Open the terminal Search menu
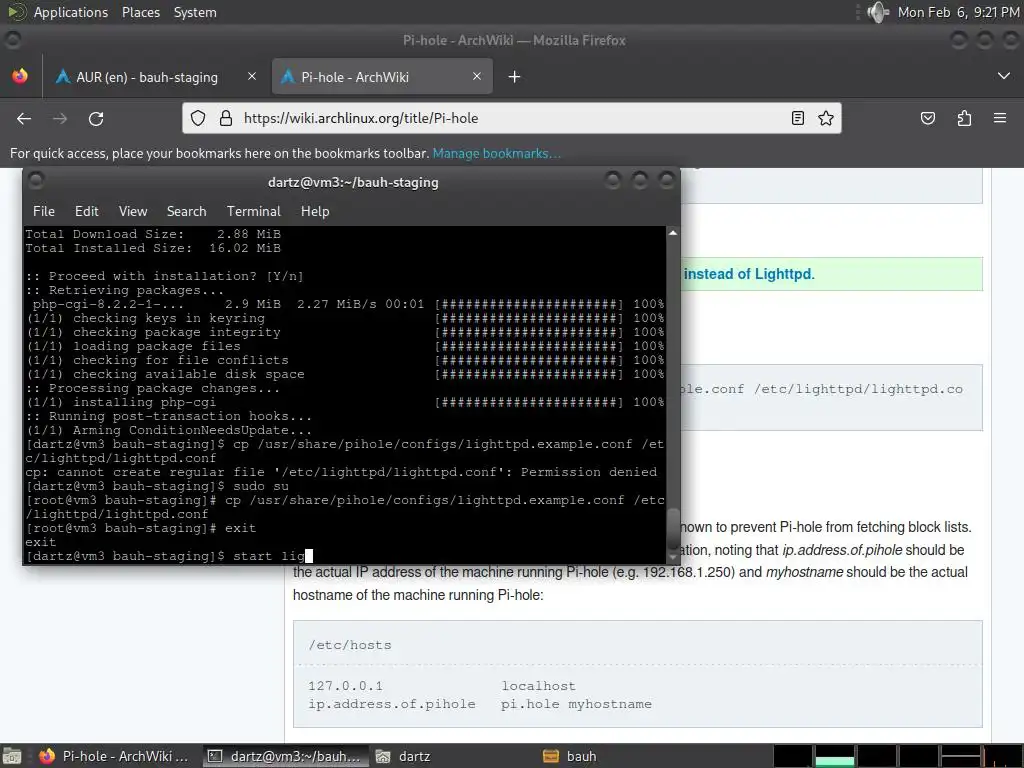1024x768 pixels. [x=187, y=212]
